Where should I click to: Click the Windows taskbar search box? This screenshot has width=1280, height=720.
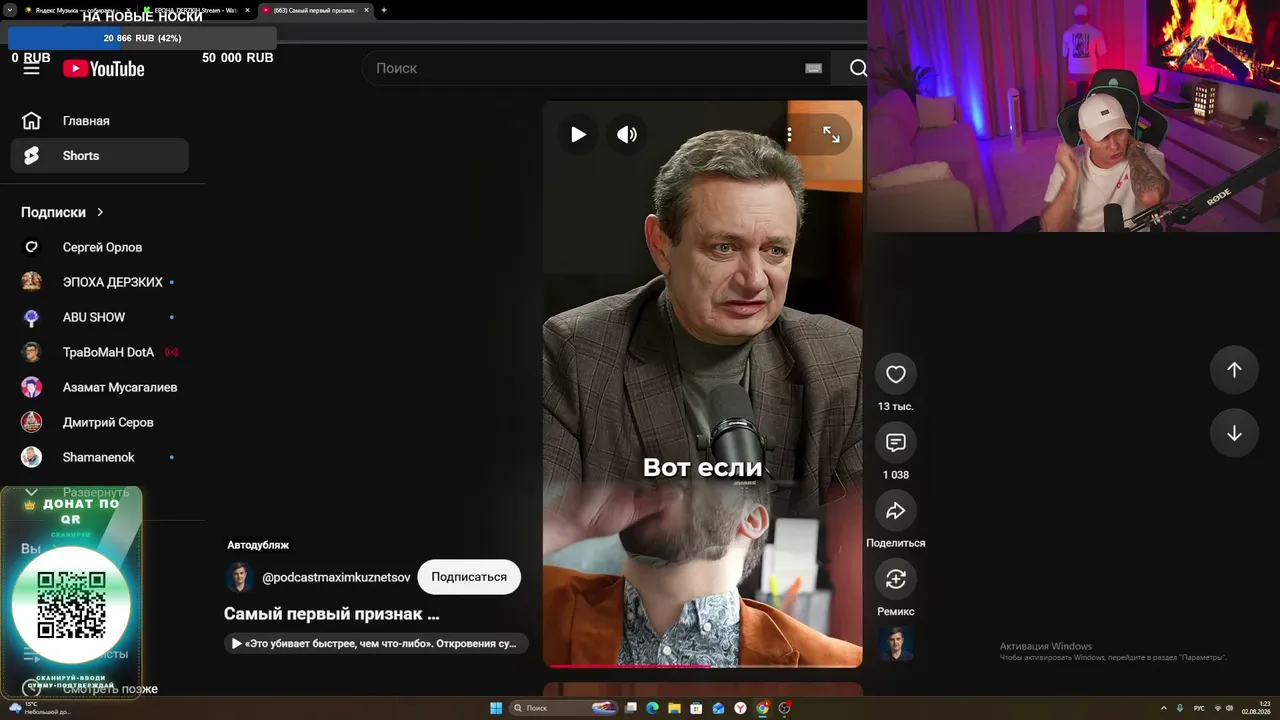point(565,708)
